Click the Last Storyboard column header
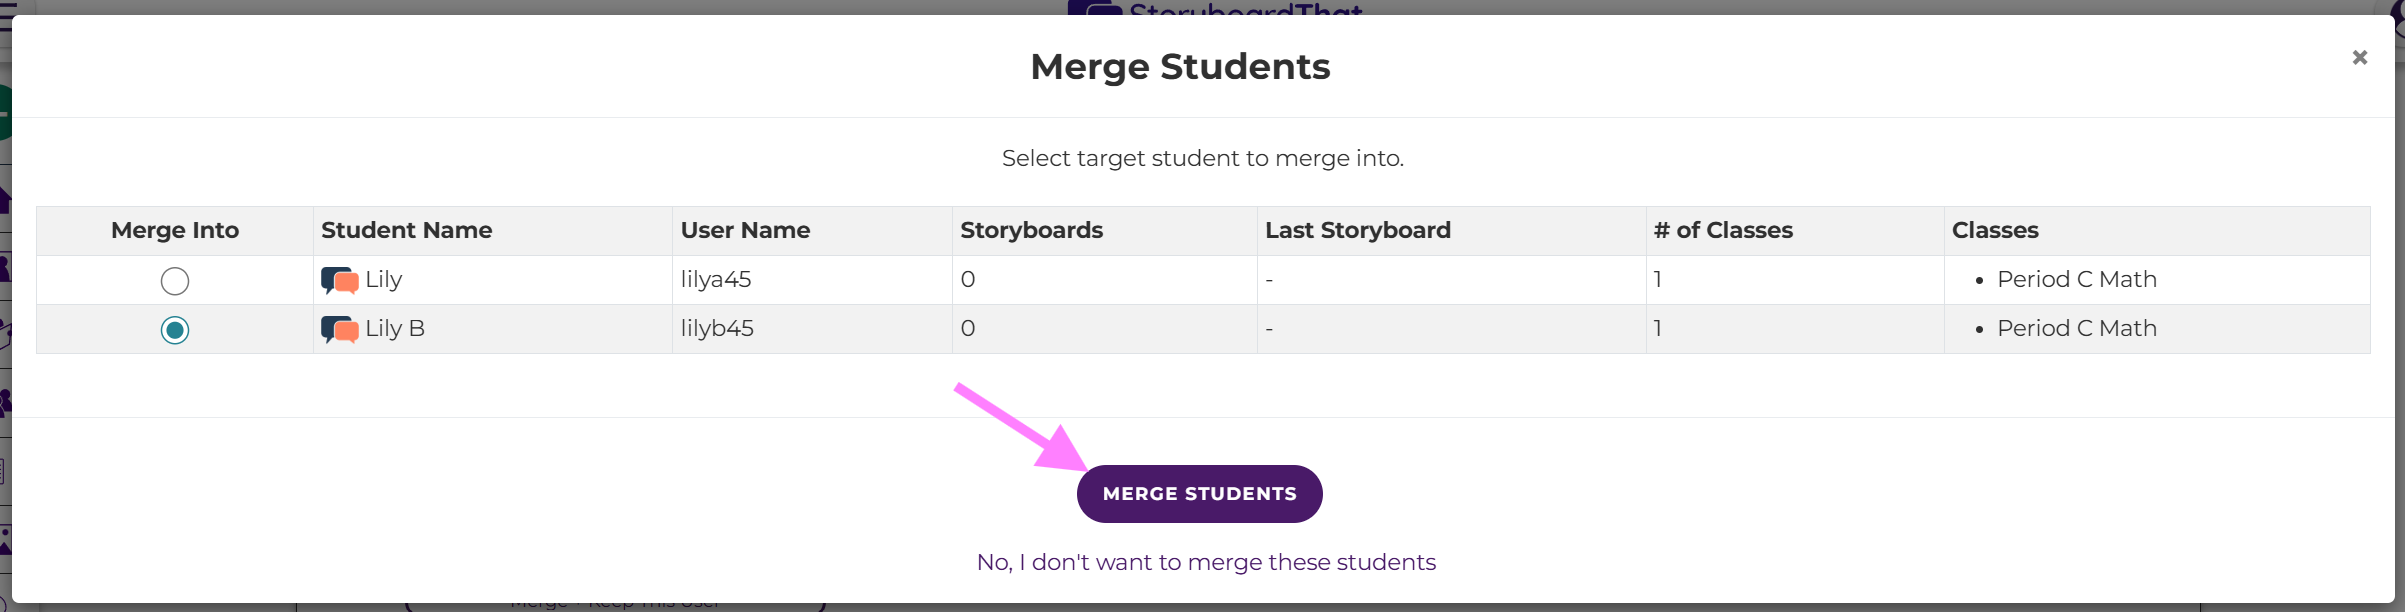 1357,230
